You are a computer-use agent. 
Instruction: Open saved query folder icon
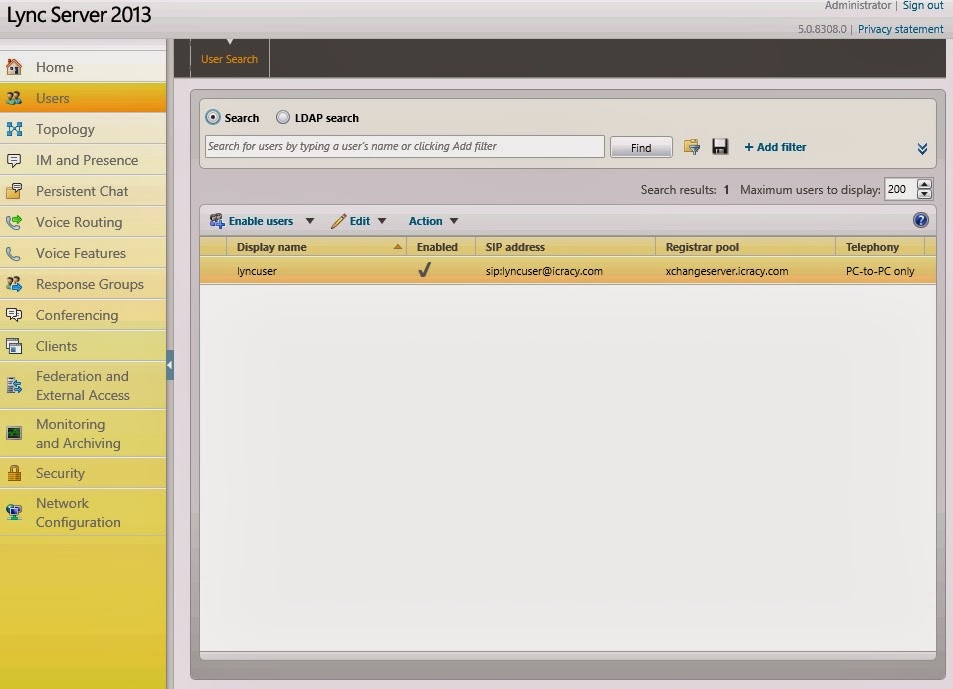[x=692, y=146]
